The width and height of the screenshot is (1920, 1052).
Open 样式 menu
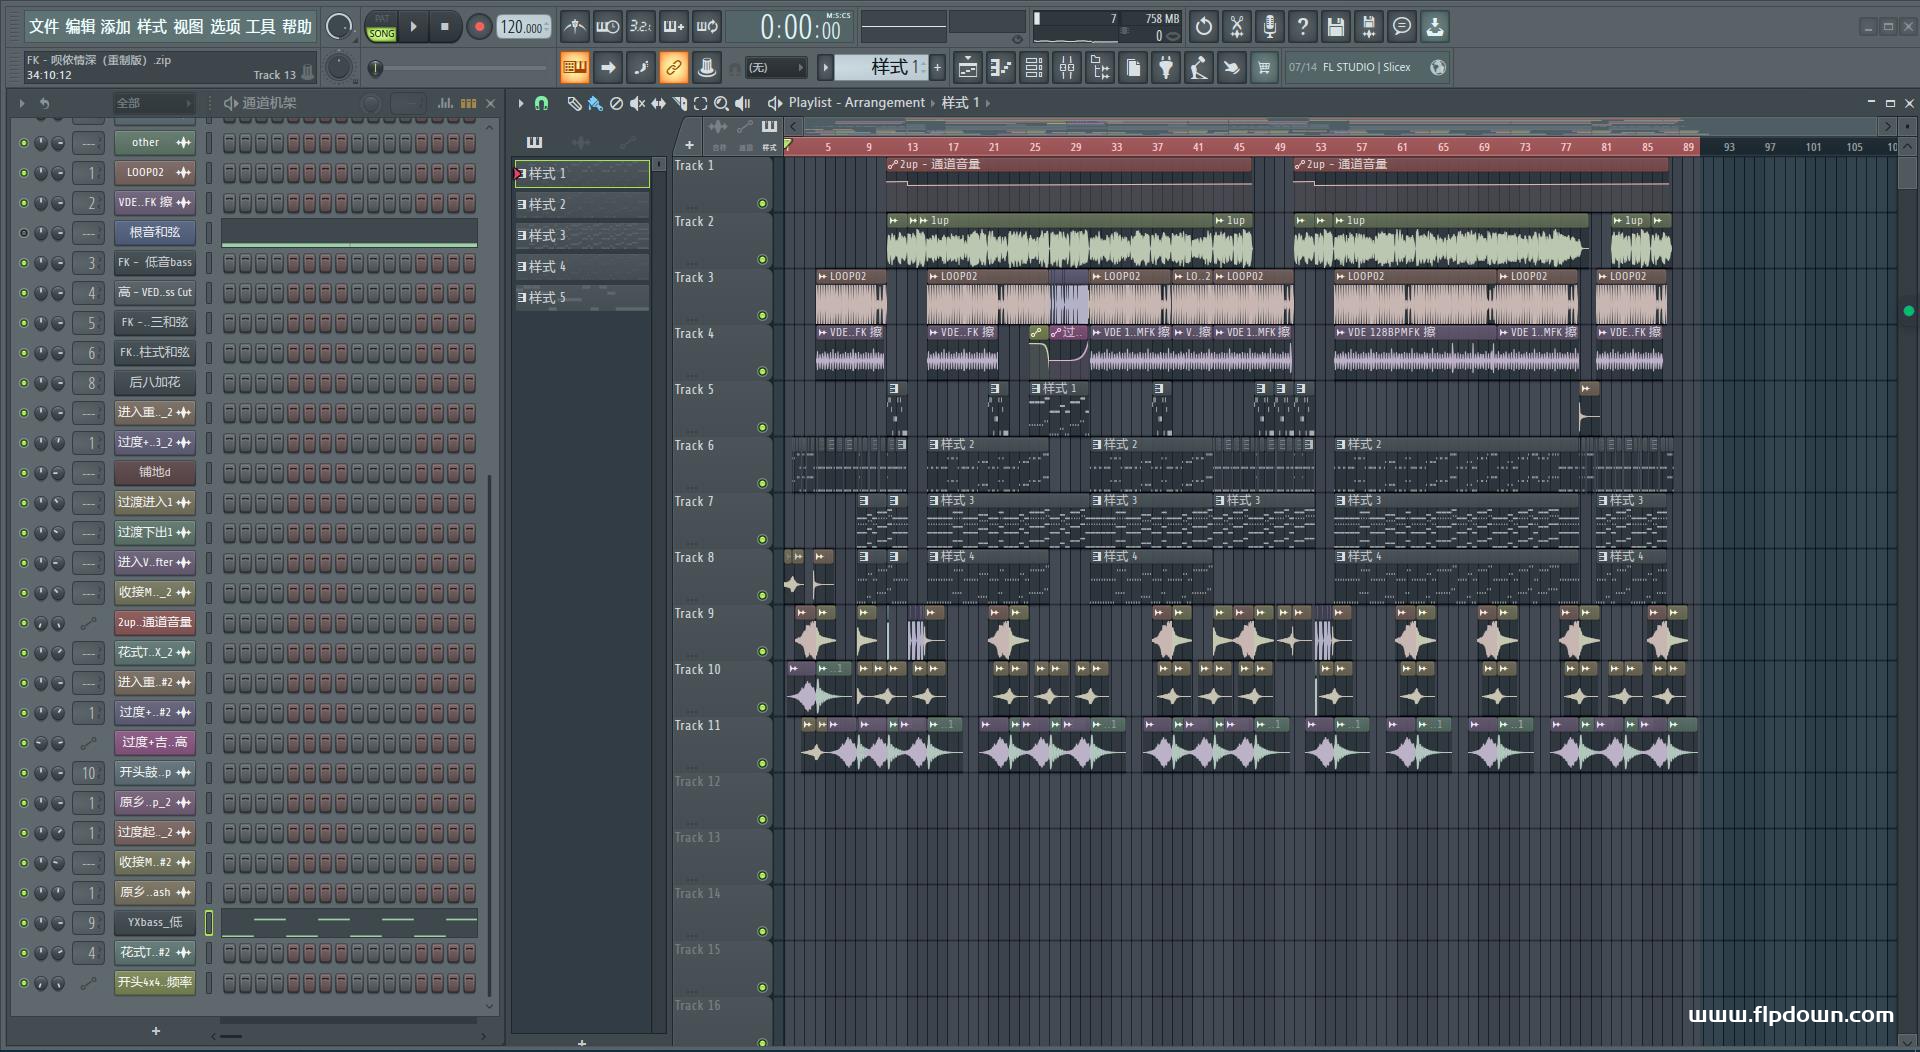(x=152, y=27)
